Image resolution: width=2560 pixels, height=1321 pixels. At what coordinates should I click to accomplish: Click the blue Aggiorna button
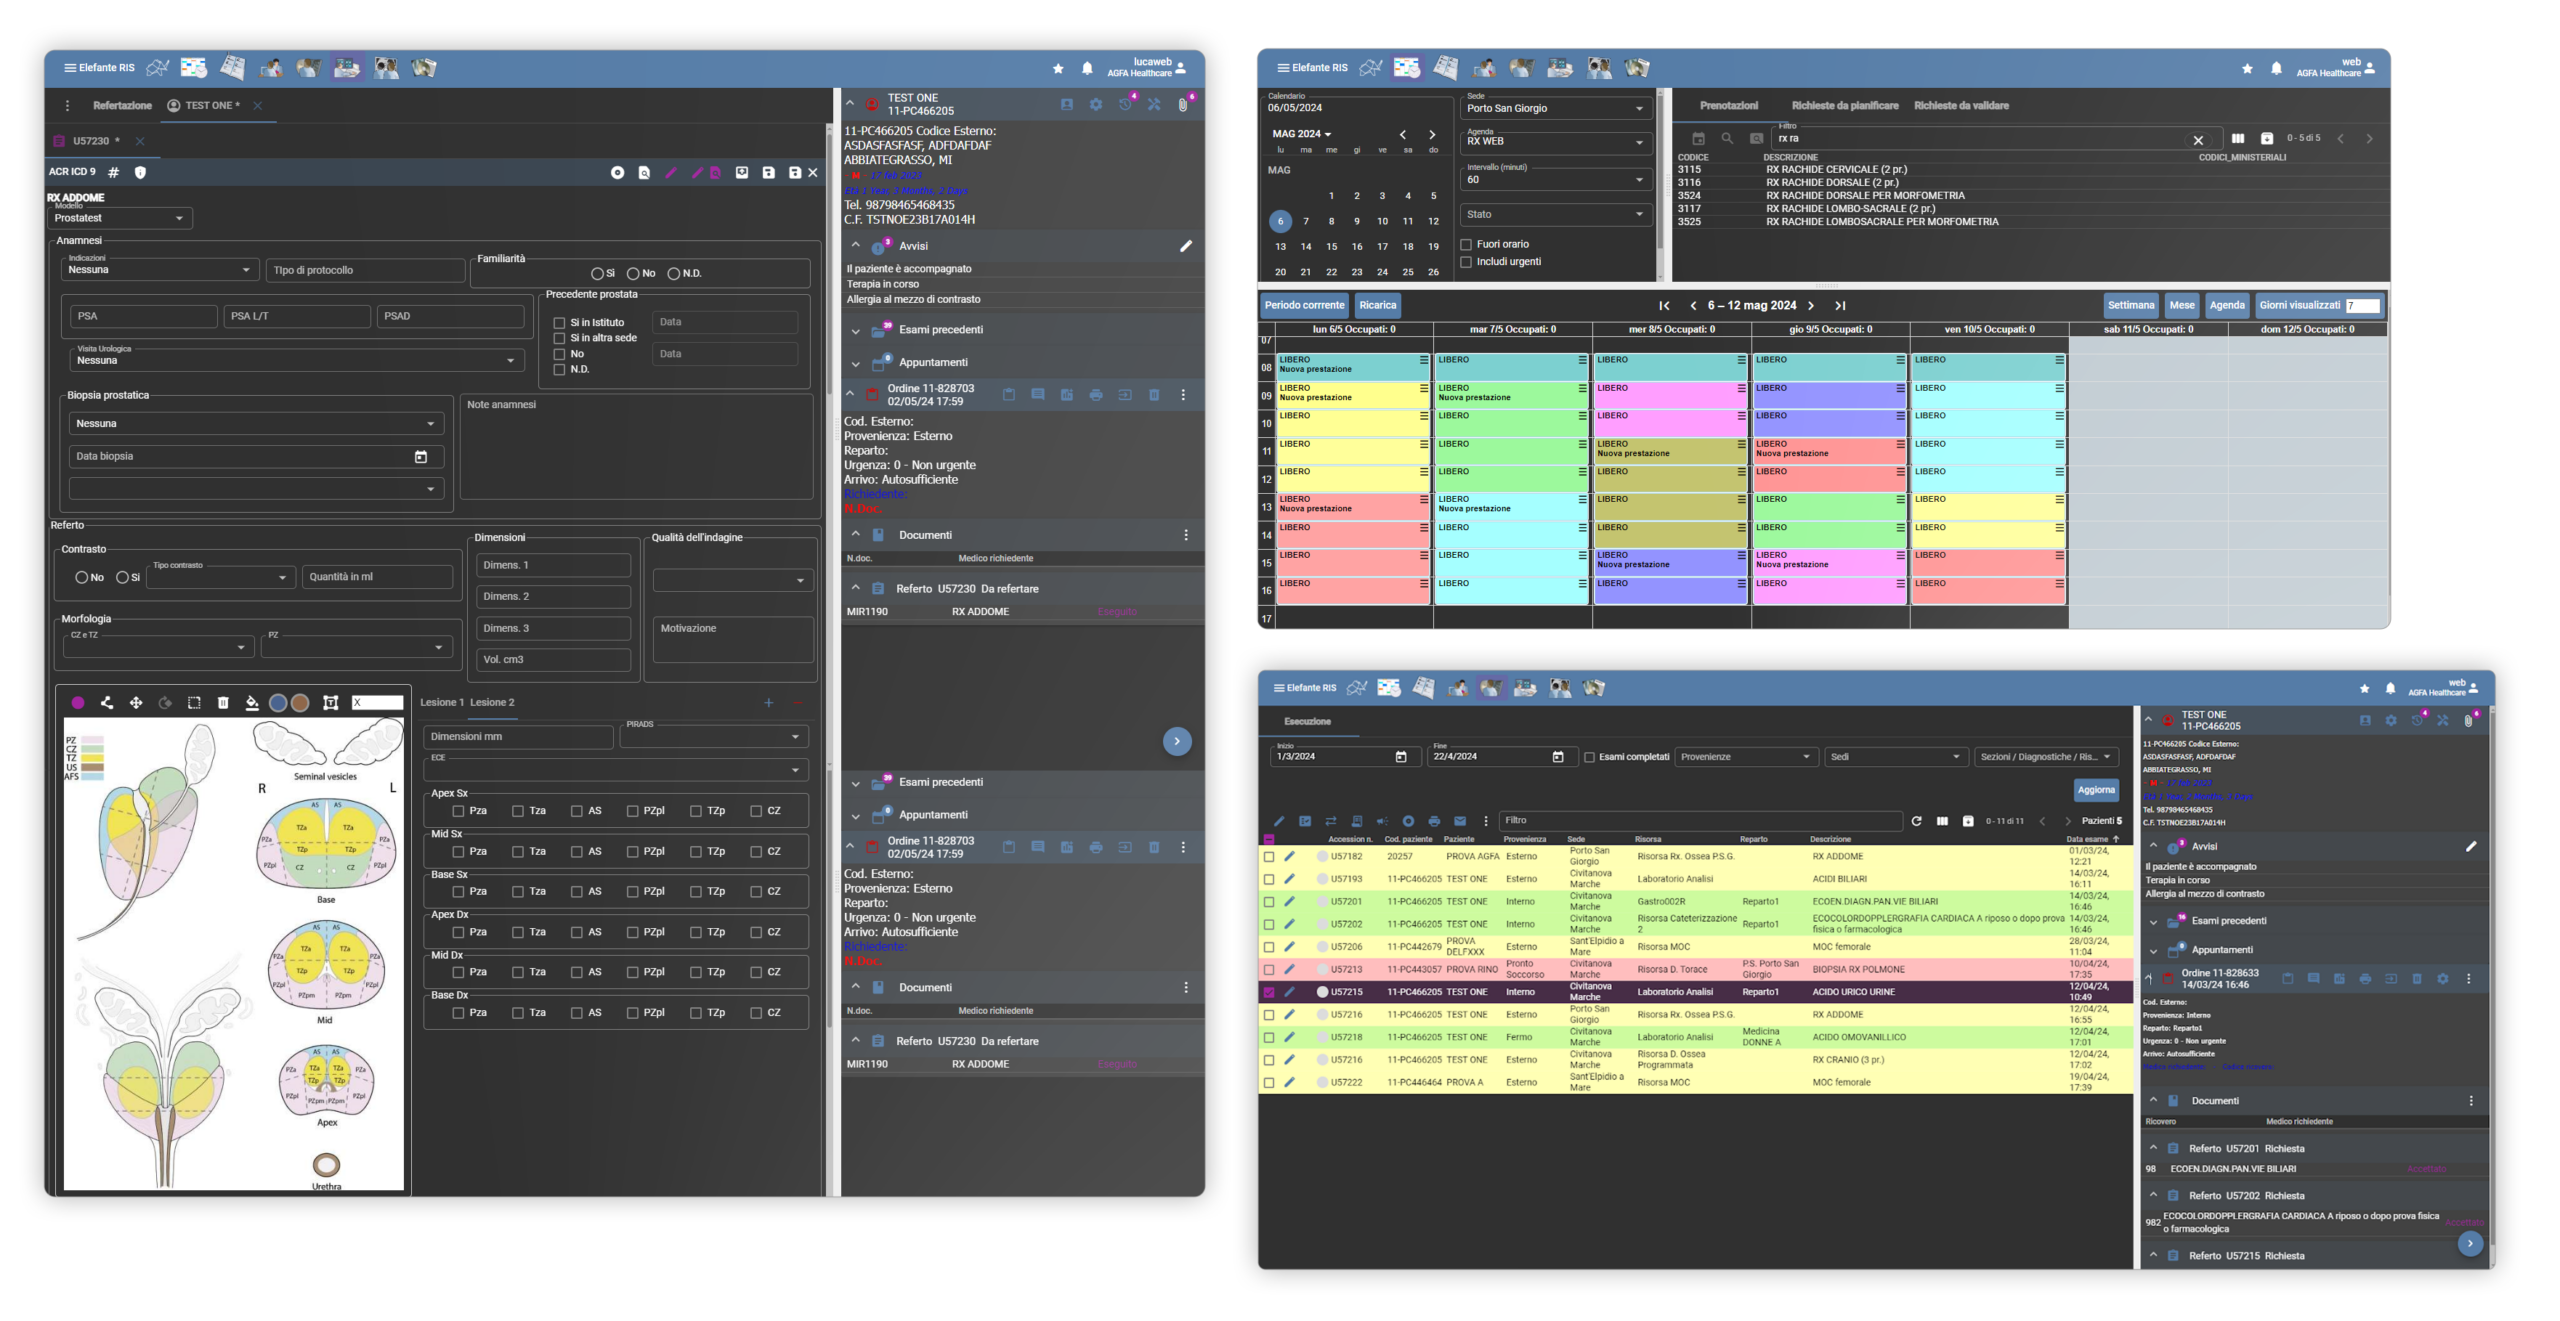pos(2095,790)
